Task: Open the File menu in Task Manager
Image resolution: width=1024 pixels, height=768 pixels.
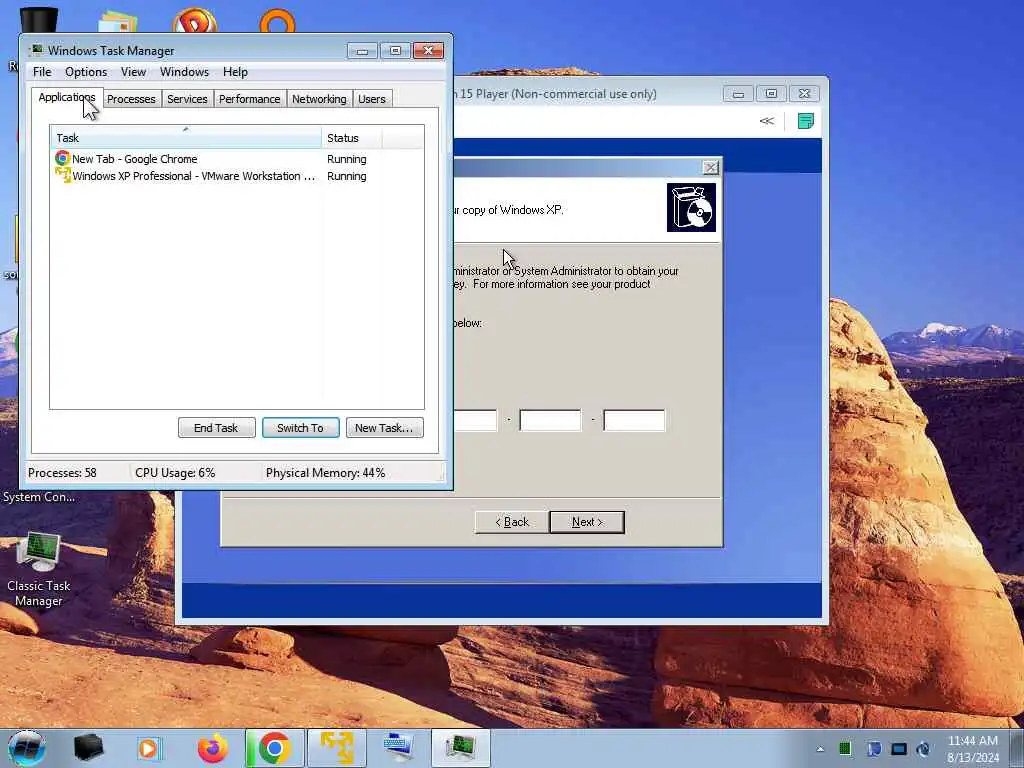Action: pos(42,72)
